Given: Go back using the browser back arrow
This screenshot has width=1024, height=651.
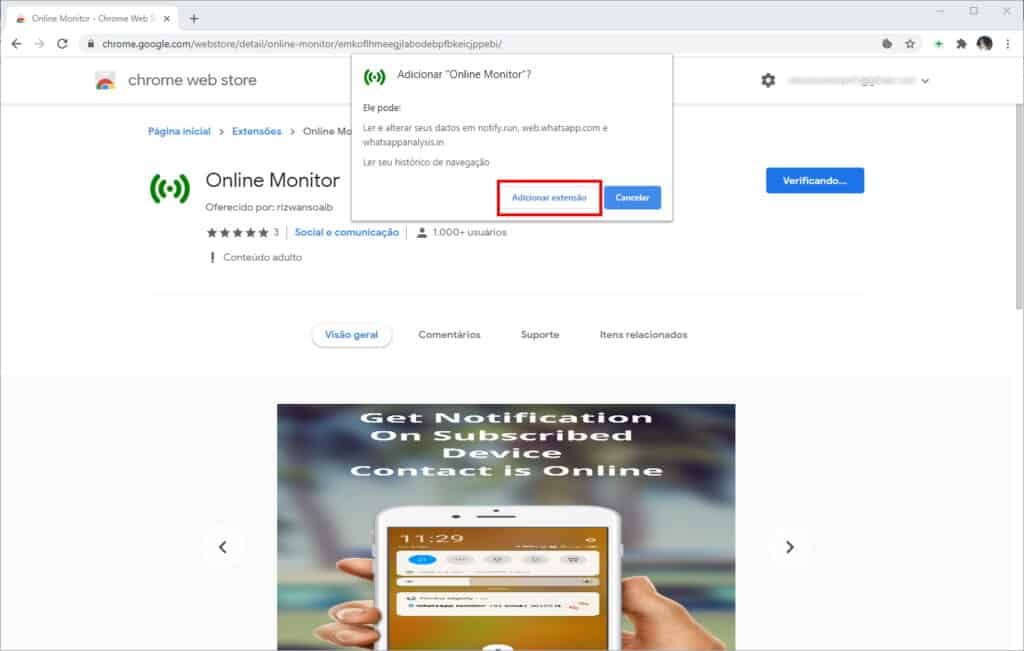Looking at the screenshot, I should coord(16,44).
